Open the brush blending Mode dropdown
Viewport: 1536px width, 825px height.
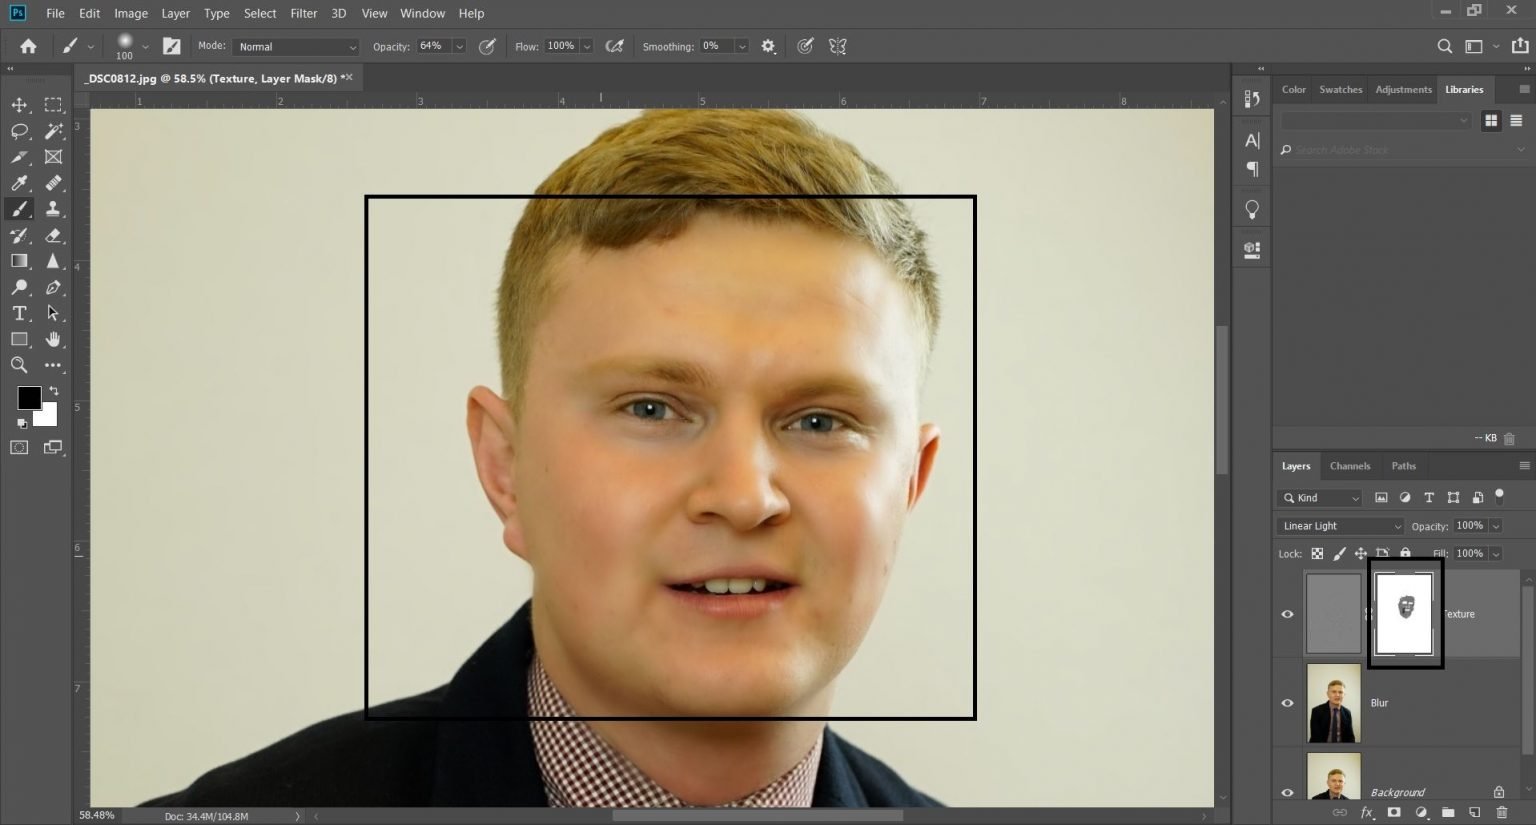295,45
